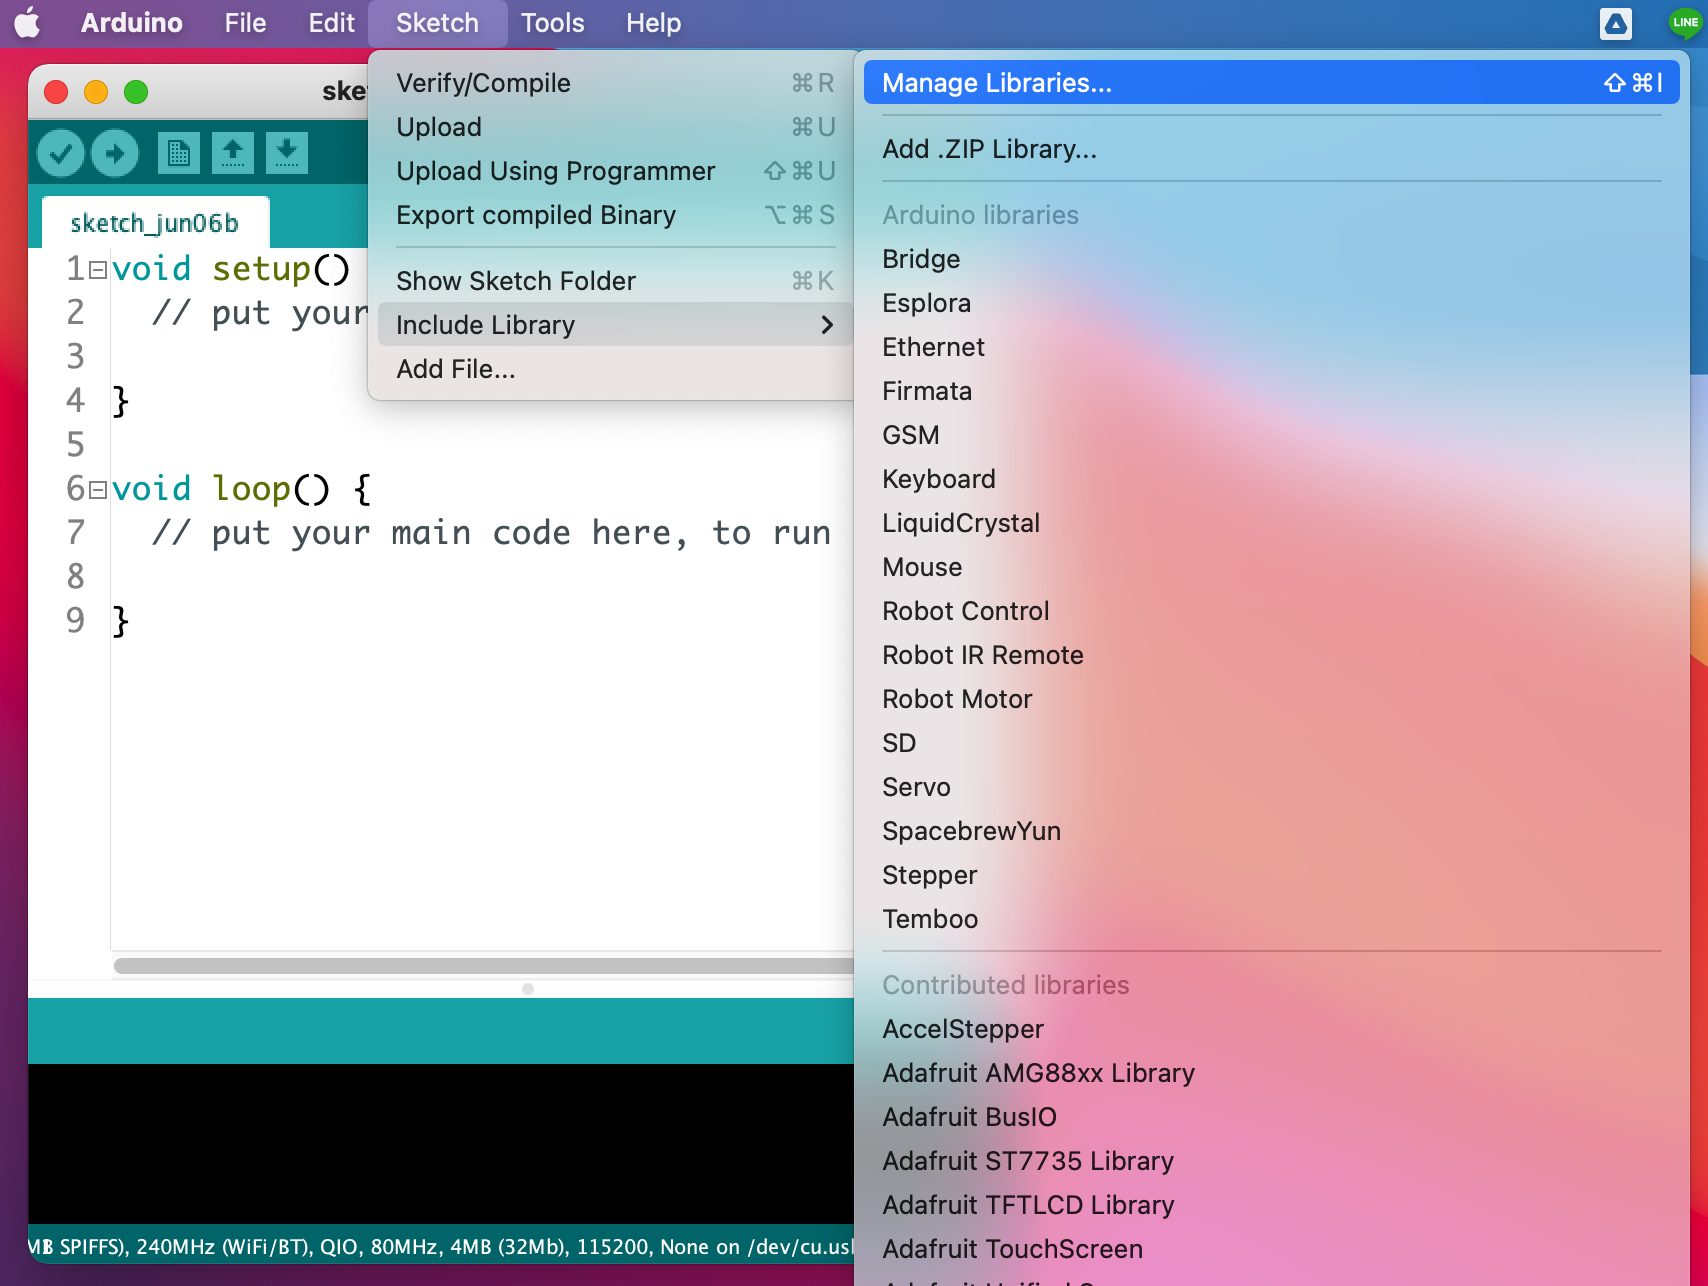
Task: Select Show Sketch Folder
Action: click(x=615, y=281)
